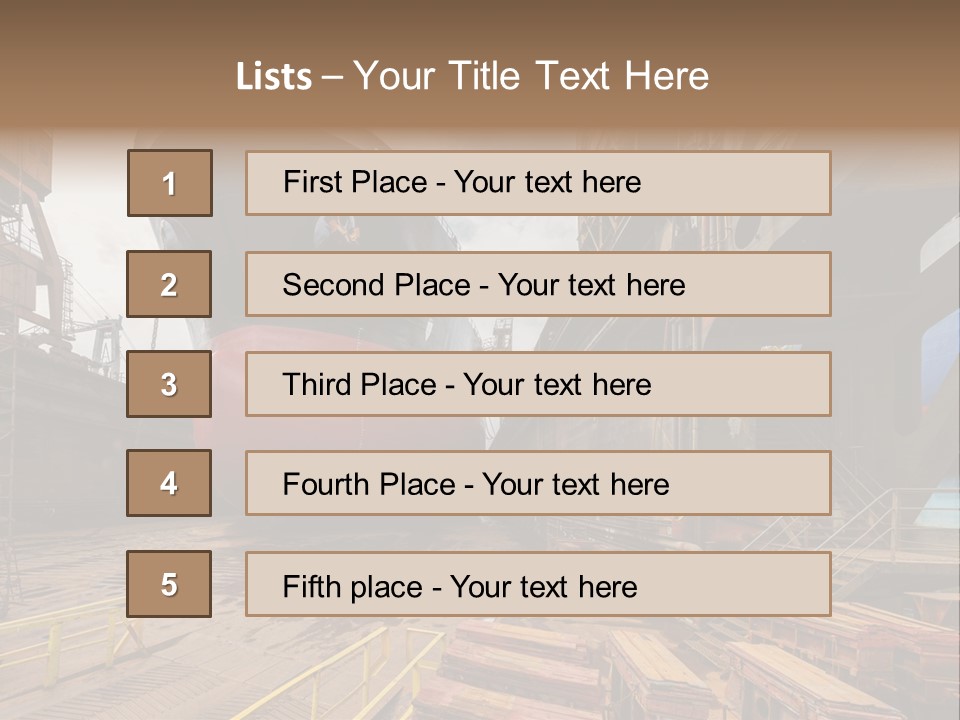
Task: Click the First Place text bar
Action: (538, 183)
